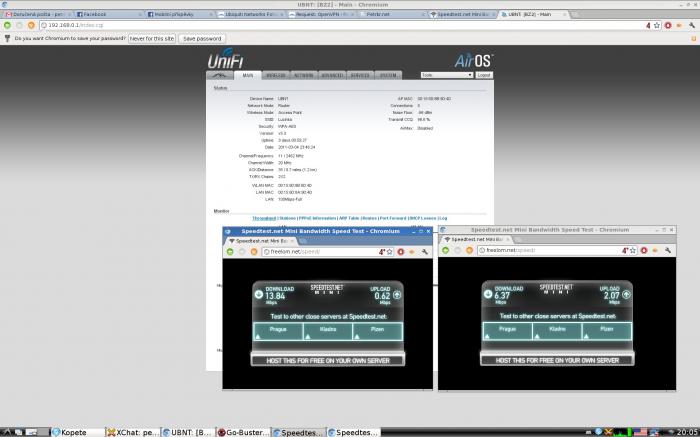
Task: Focus the 192.168.0.1 address bar
Action: click(342, 25)
